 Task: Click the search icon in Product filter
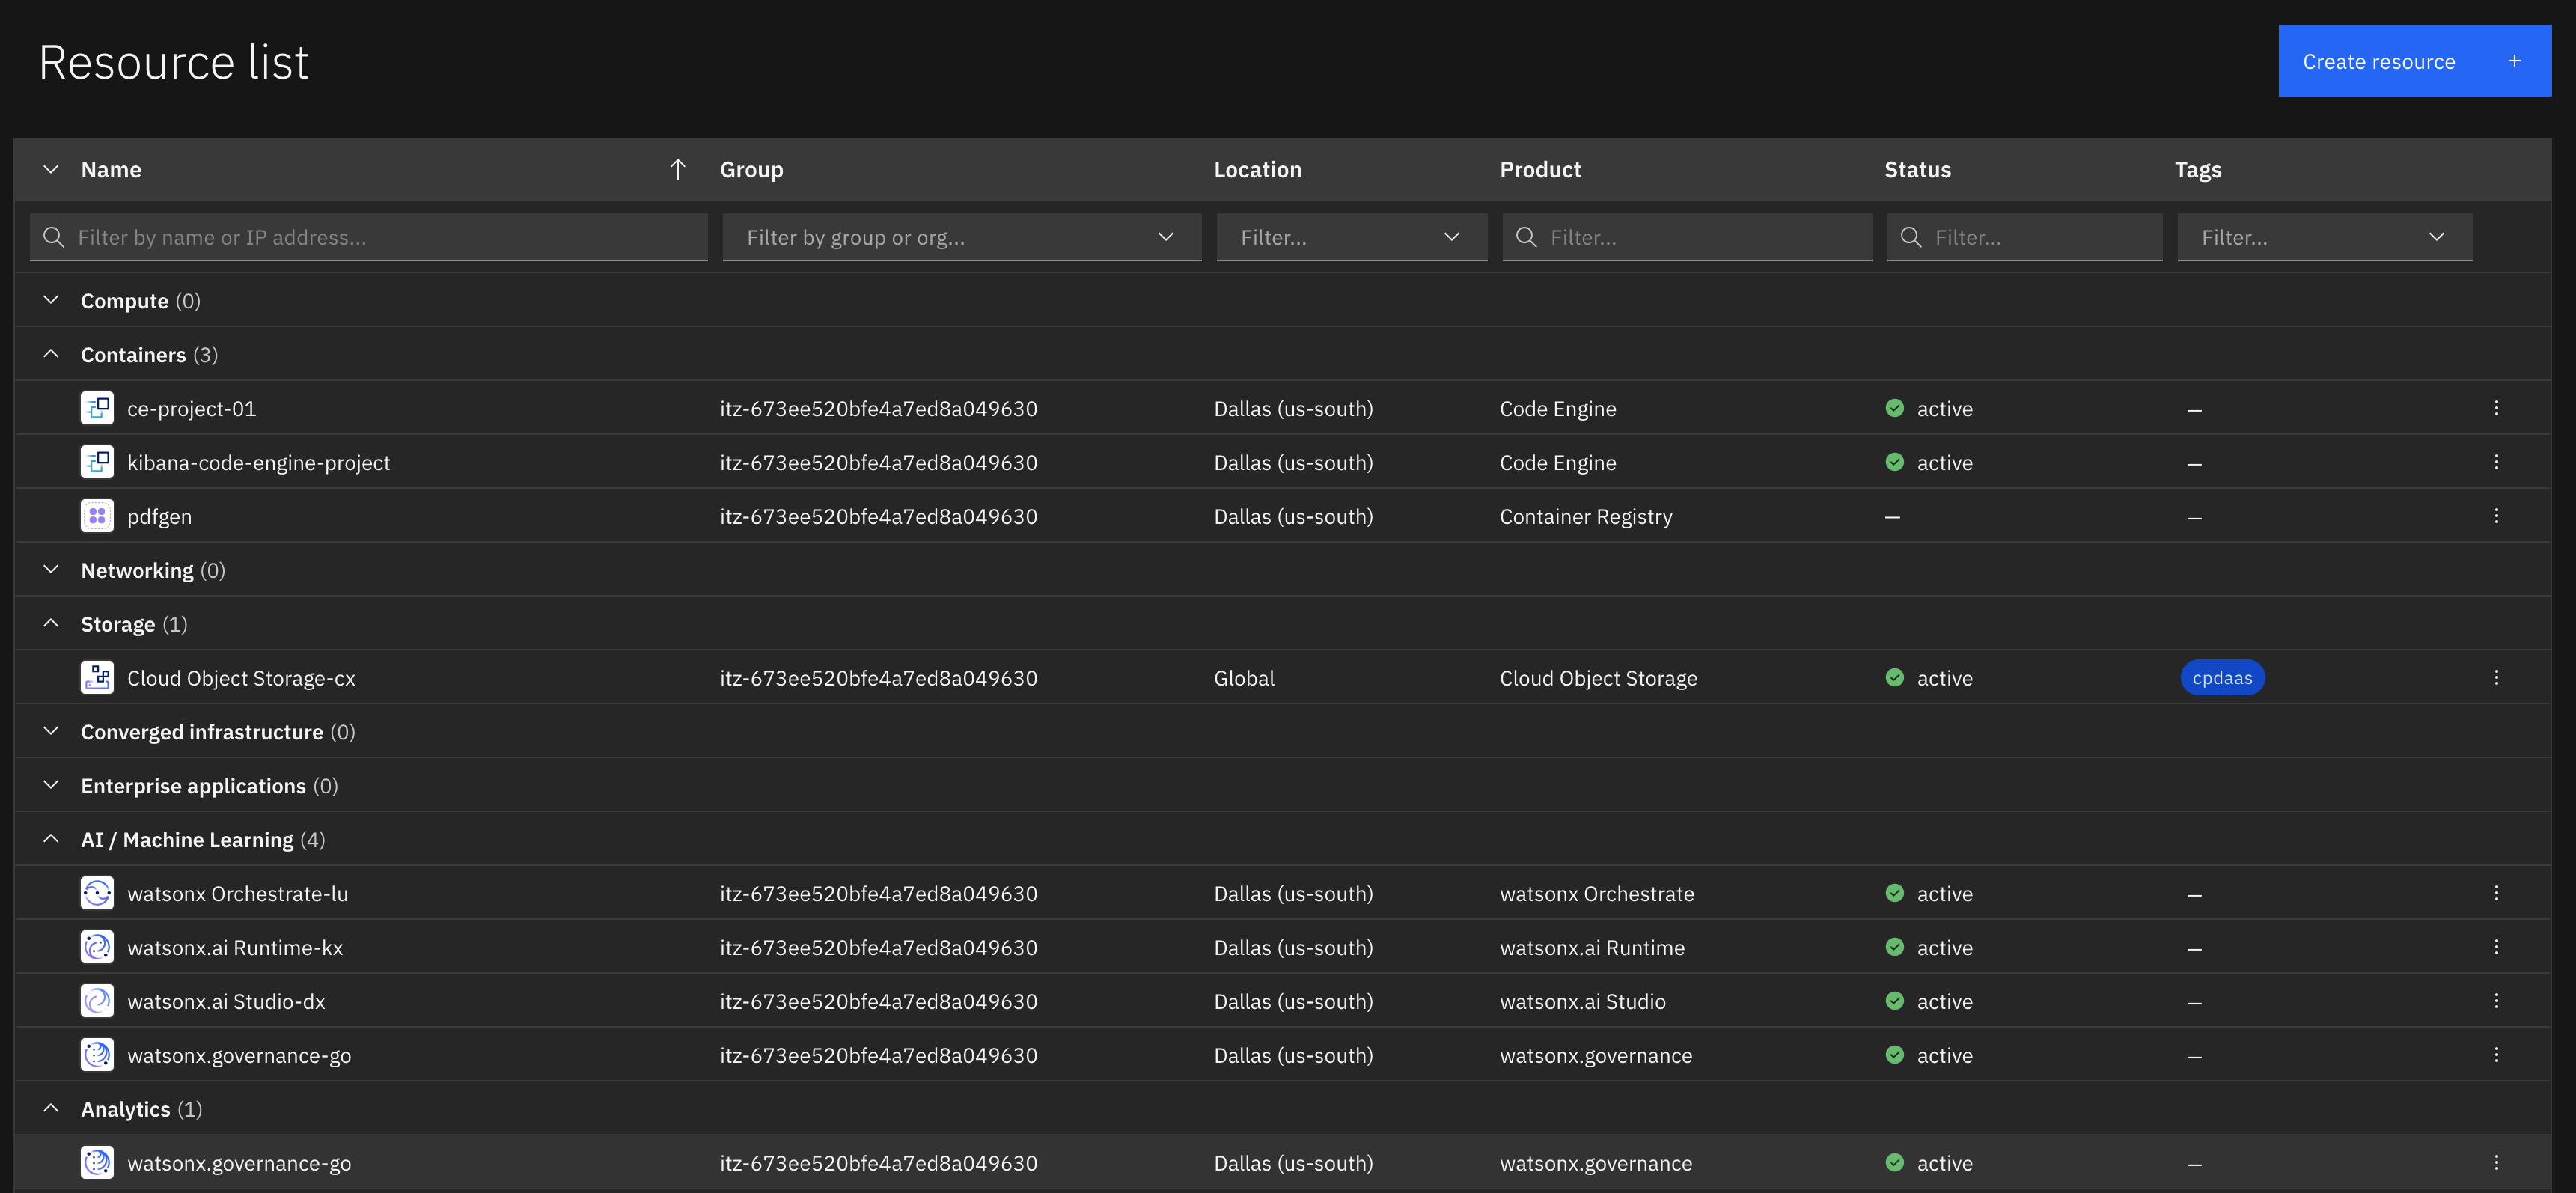1526,237
